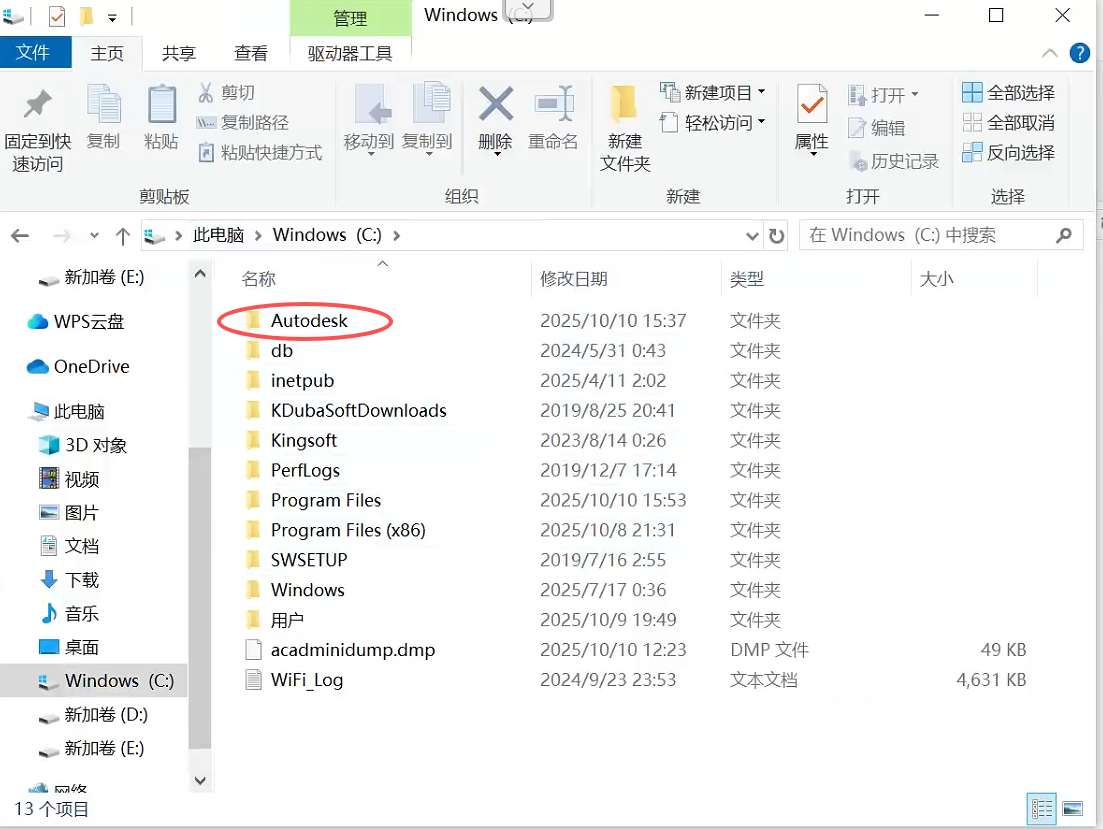
Task: Click 反向选择 to invert selection
Action: point(1009,153)
